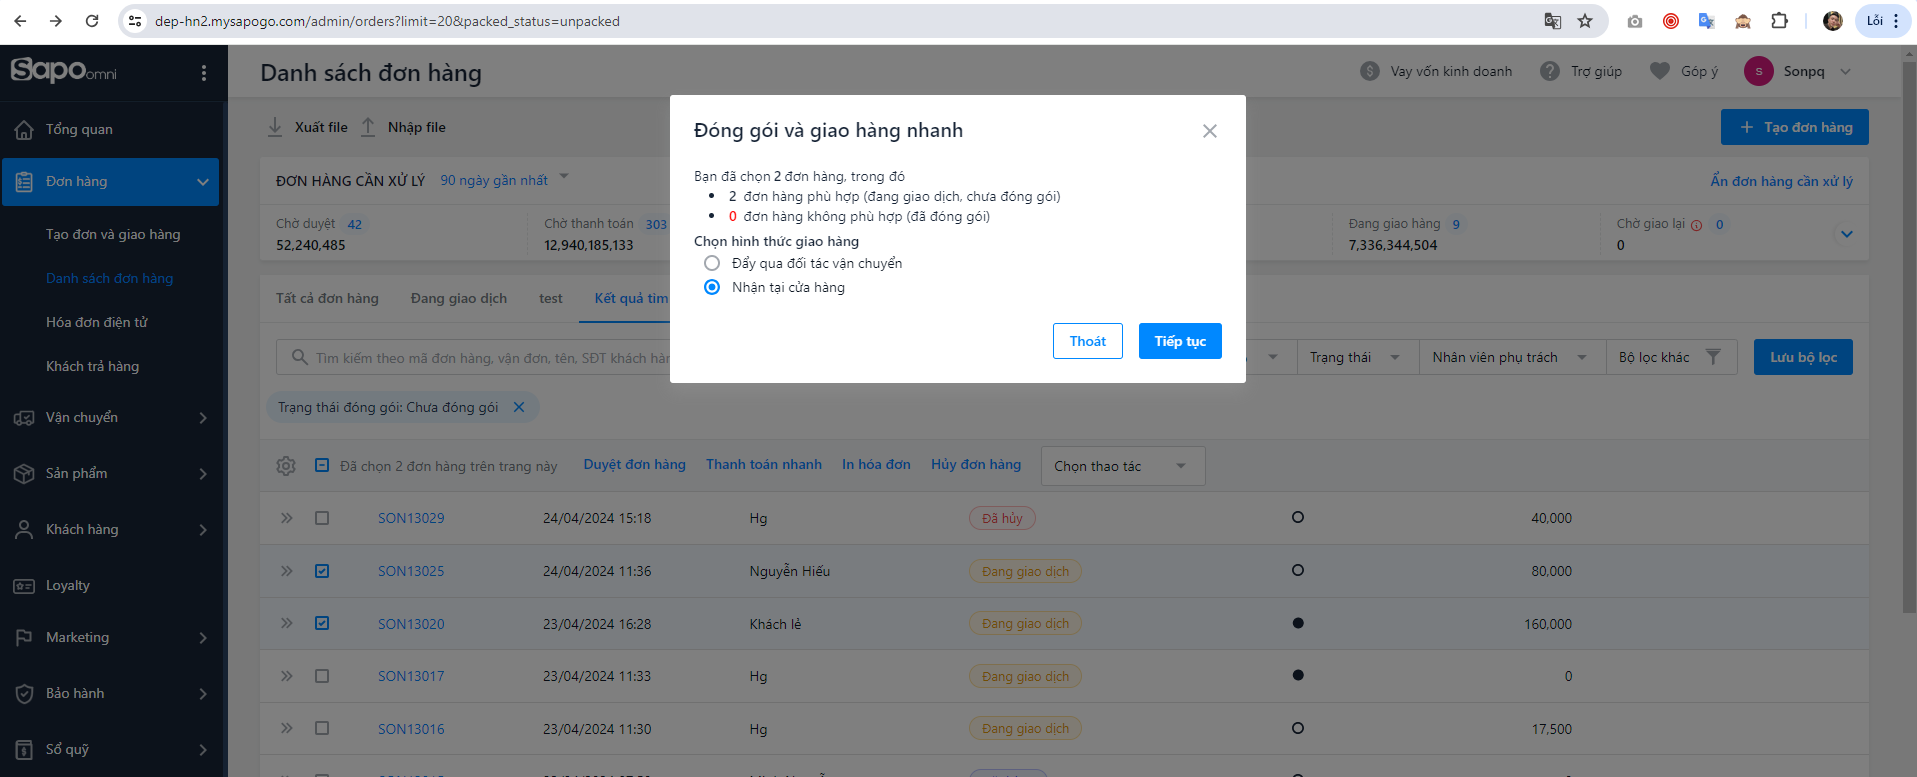Screen dimensions: 1917x777
Task: Bookmark this page with the star icon
Action: click(x=1585, y=21)
